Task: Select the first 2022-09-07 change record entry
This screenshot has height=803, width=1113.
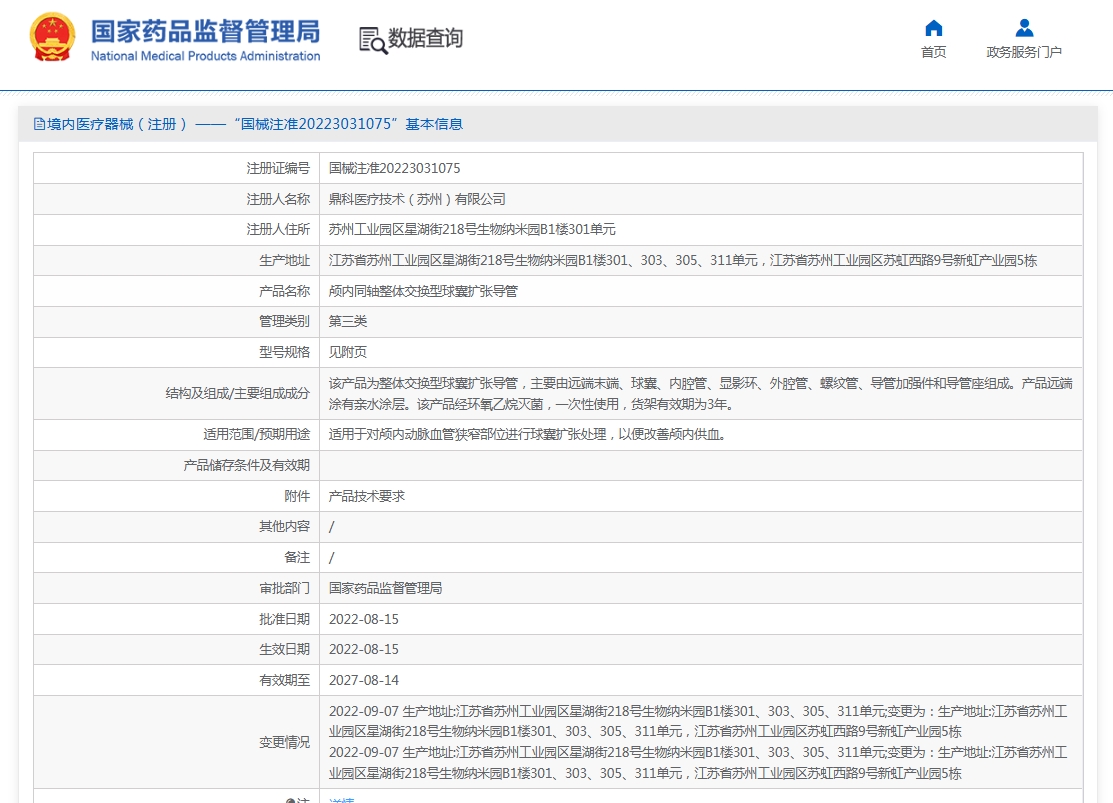Action: tap(698, 721)
